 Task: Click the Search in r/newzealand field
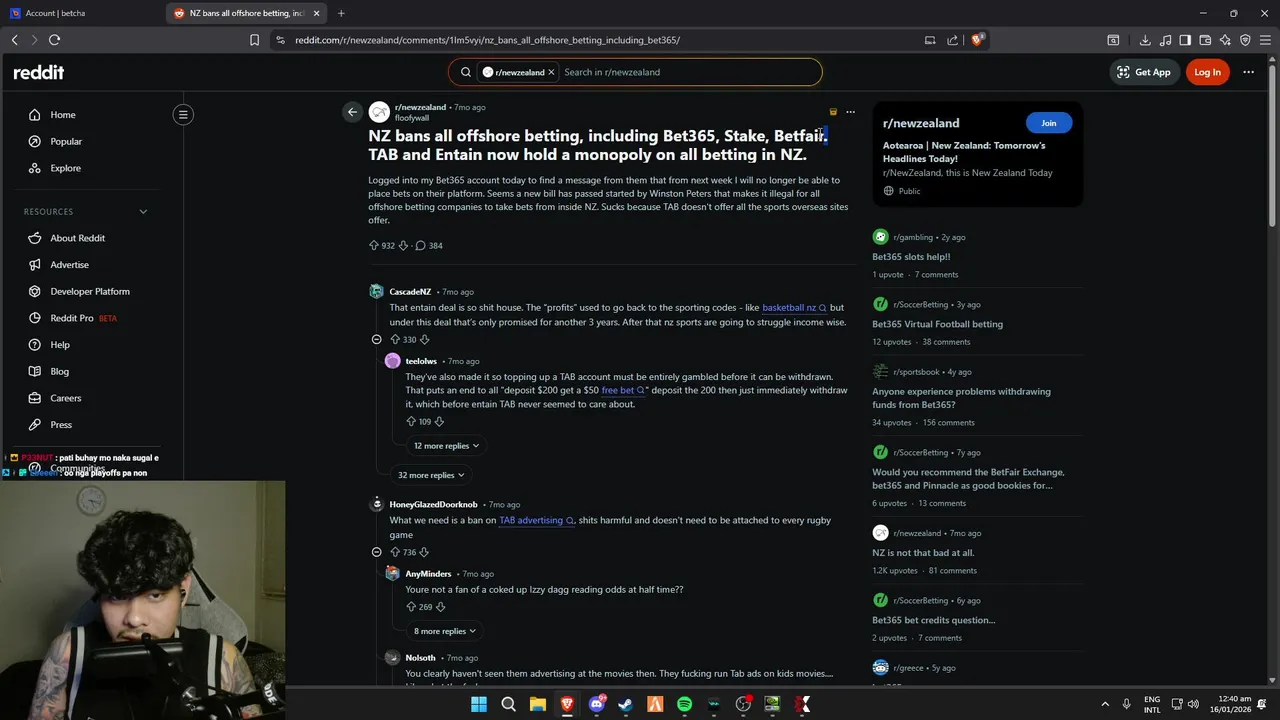tap(688, 72)
